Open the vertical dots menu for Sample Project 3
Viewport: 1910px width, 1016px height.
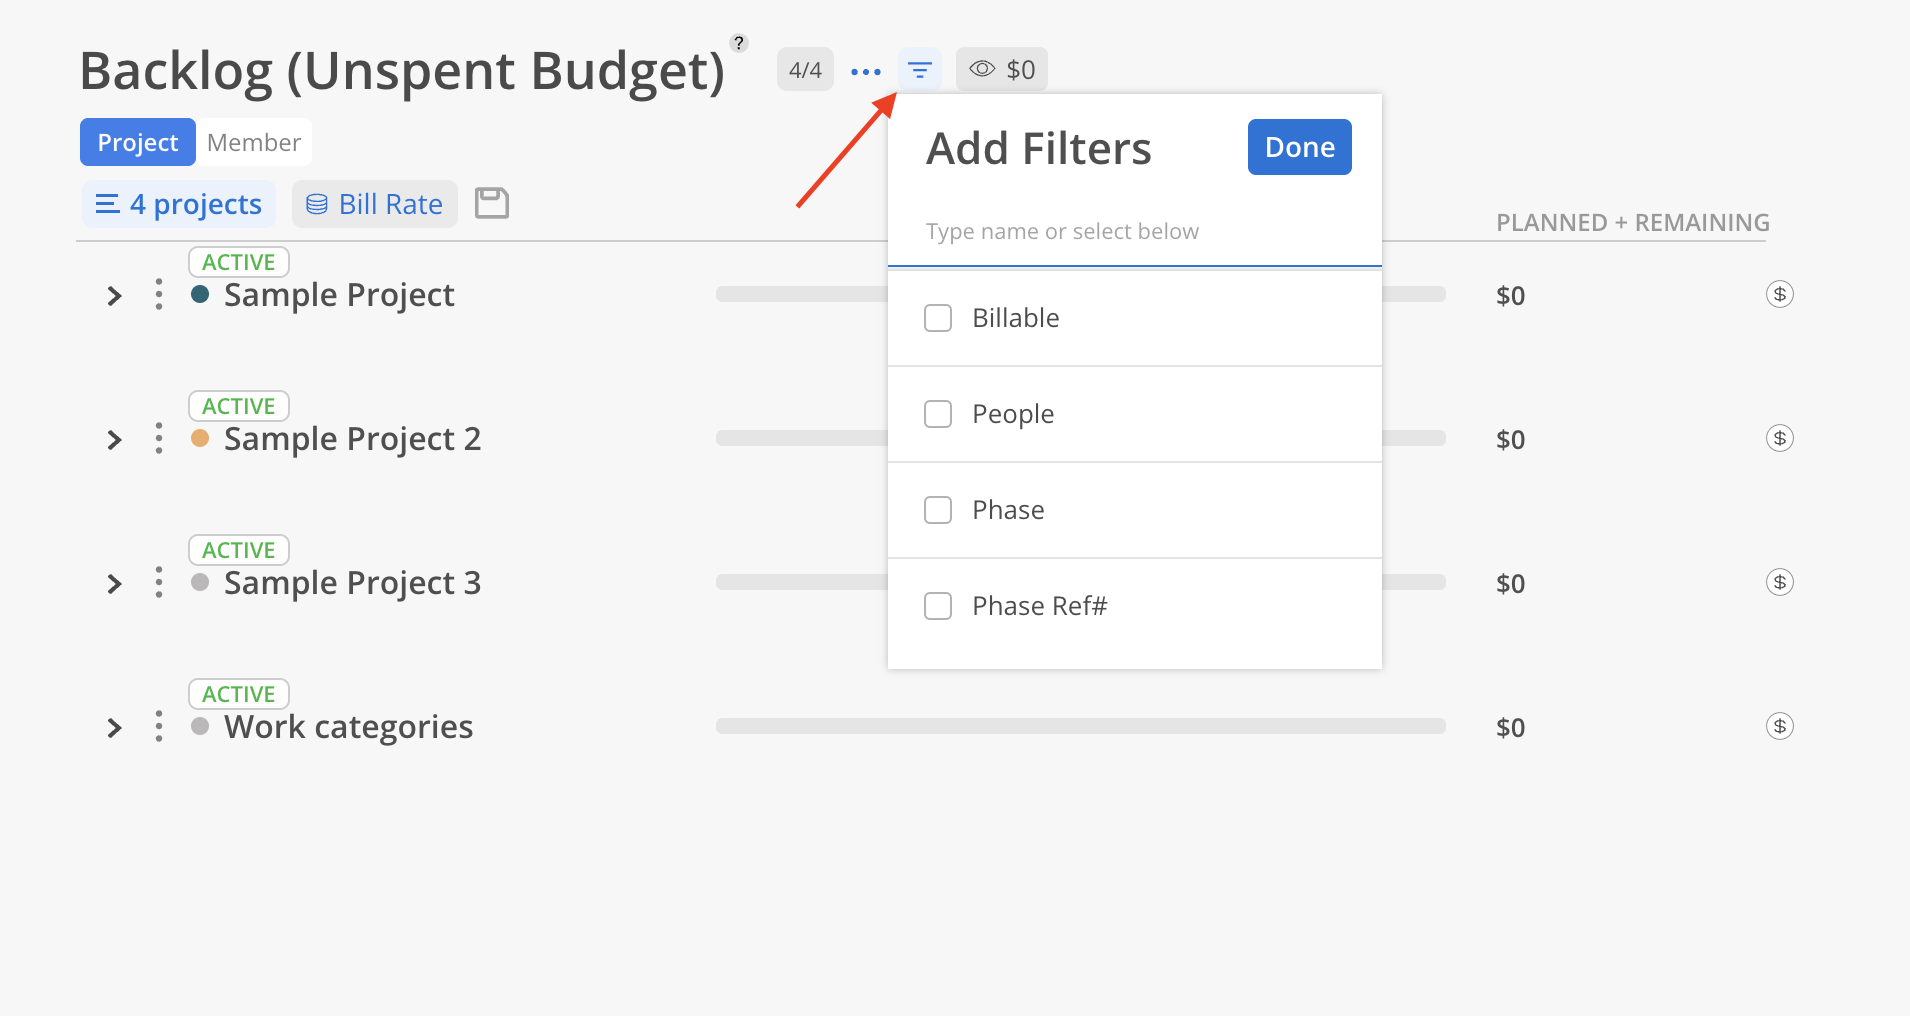159,582
